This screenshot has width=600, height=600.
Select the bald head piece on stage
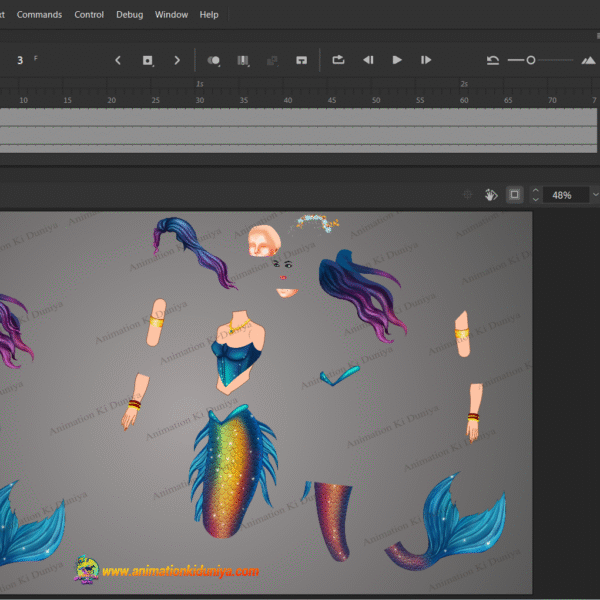click(264, 241)
